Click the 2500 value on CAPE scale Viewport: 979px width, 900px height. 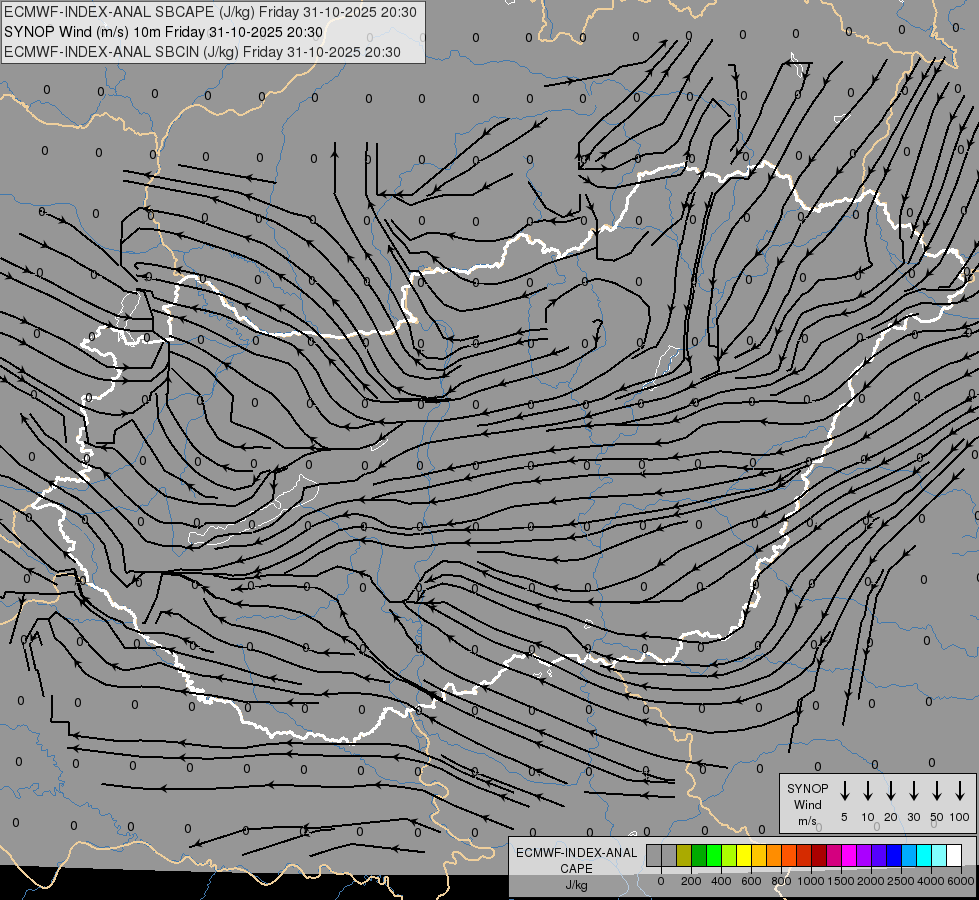pyautogui.click(x=901, y=881)
